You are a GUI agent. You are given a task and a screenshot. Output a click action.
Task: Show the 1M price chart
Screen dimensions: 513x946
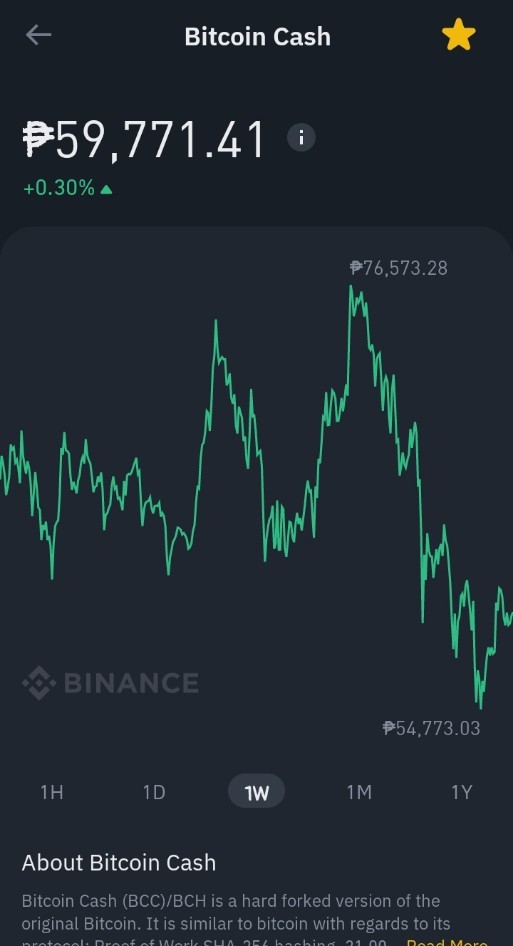[x=359, y=792]
